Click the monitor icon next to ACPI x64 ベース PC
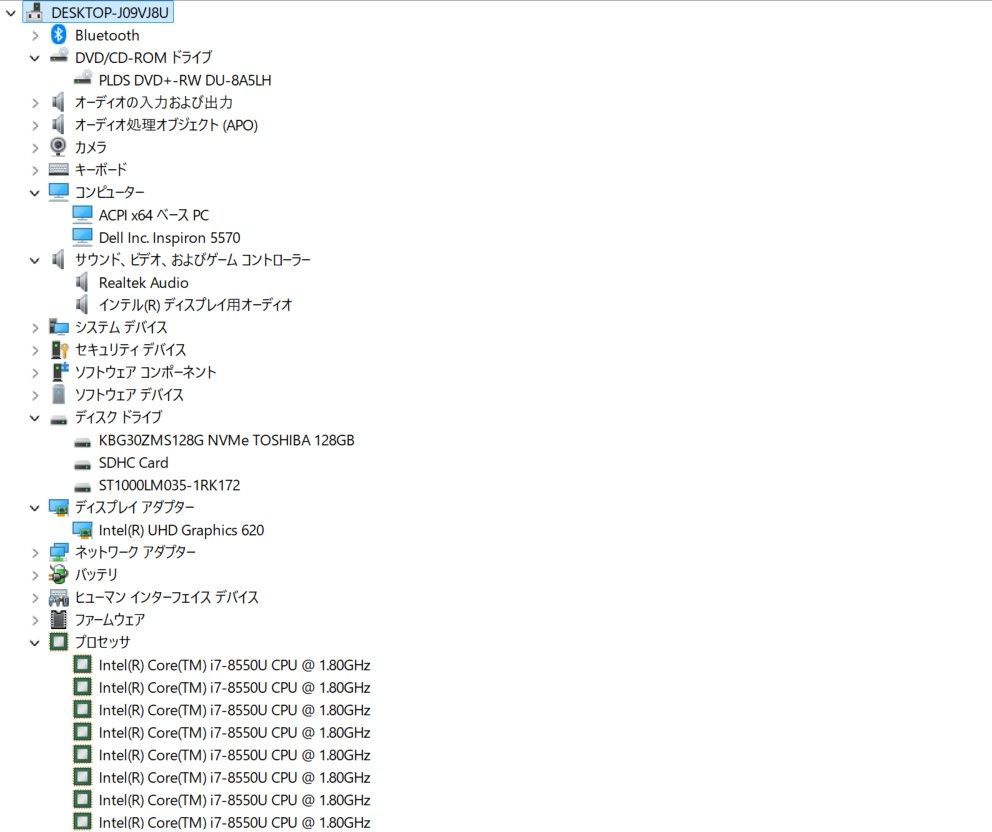This screenshot has height=832, width=992. (82, 215)
